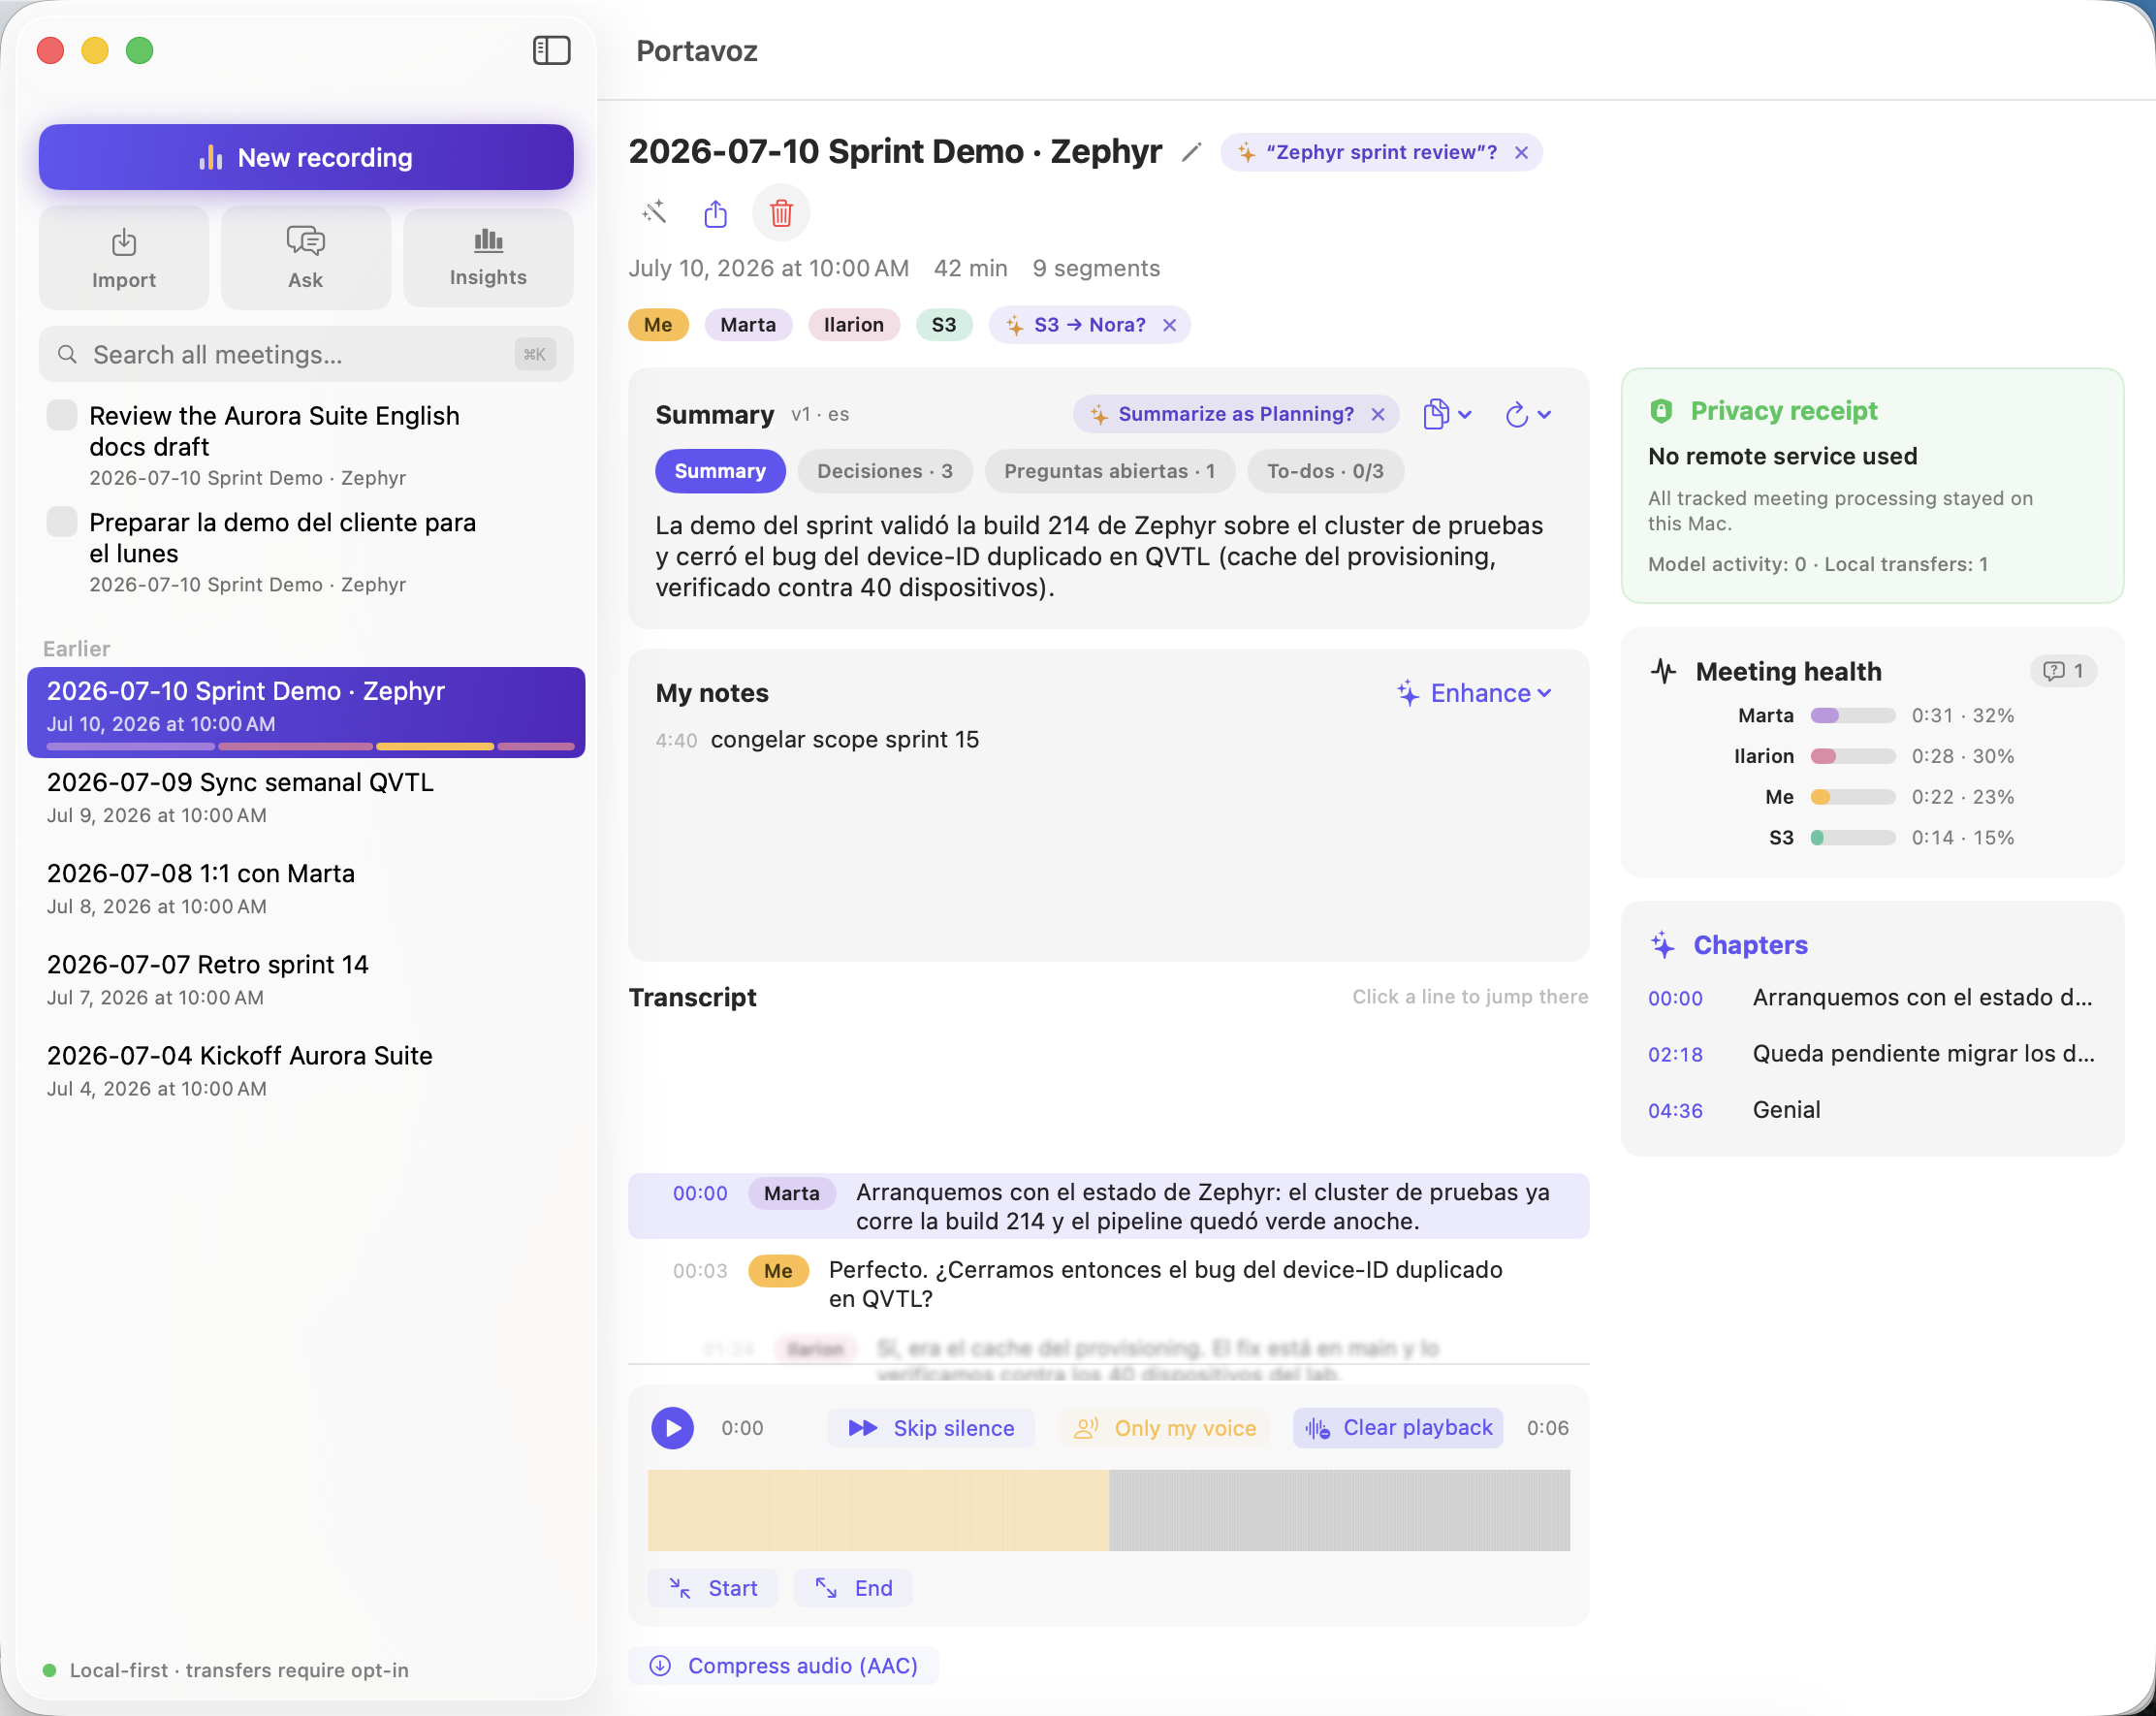Jump to the Me 00:03 transcript line
Screen dimensions: 2156x1716
click(x=1108, y=1284)
